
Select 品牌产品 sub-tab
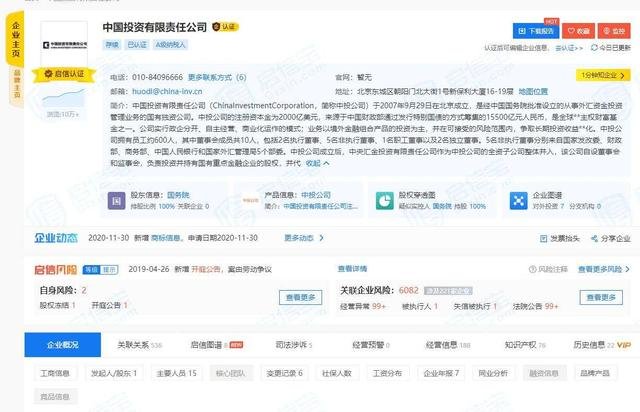(x=595, y=373)
